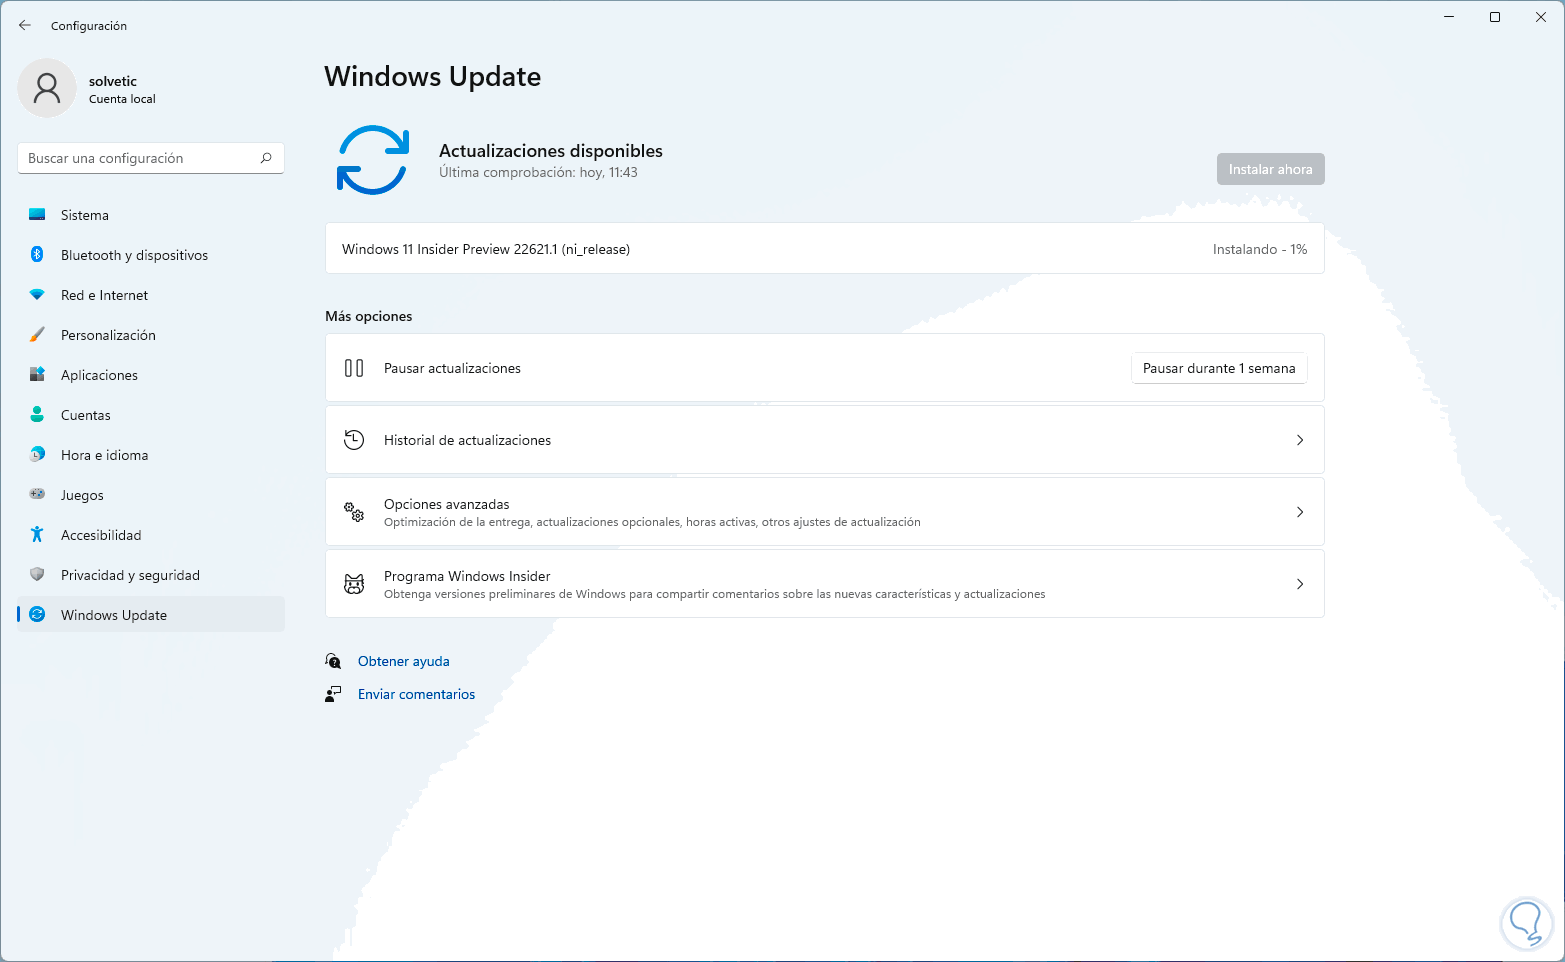
Task: Expand Opciones avanzadas chevron
Action: (x=1300, y=512)
